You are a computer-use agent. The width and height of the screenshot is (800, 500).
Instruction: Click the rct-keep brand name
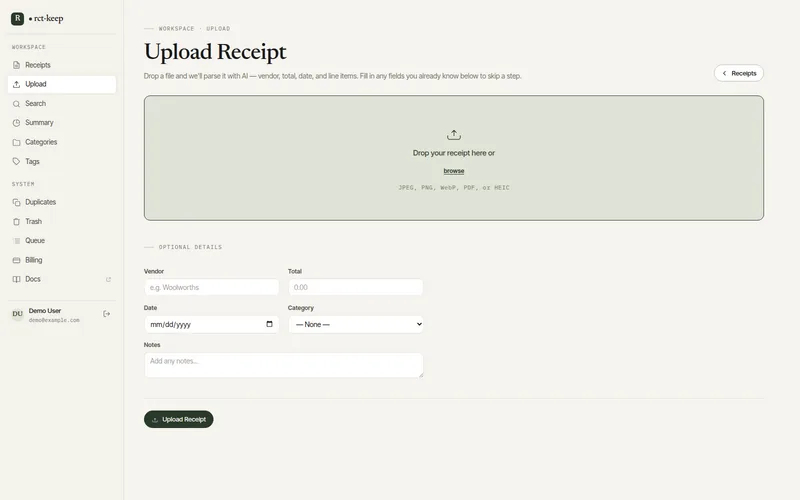coord(48,18)
